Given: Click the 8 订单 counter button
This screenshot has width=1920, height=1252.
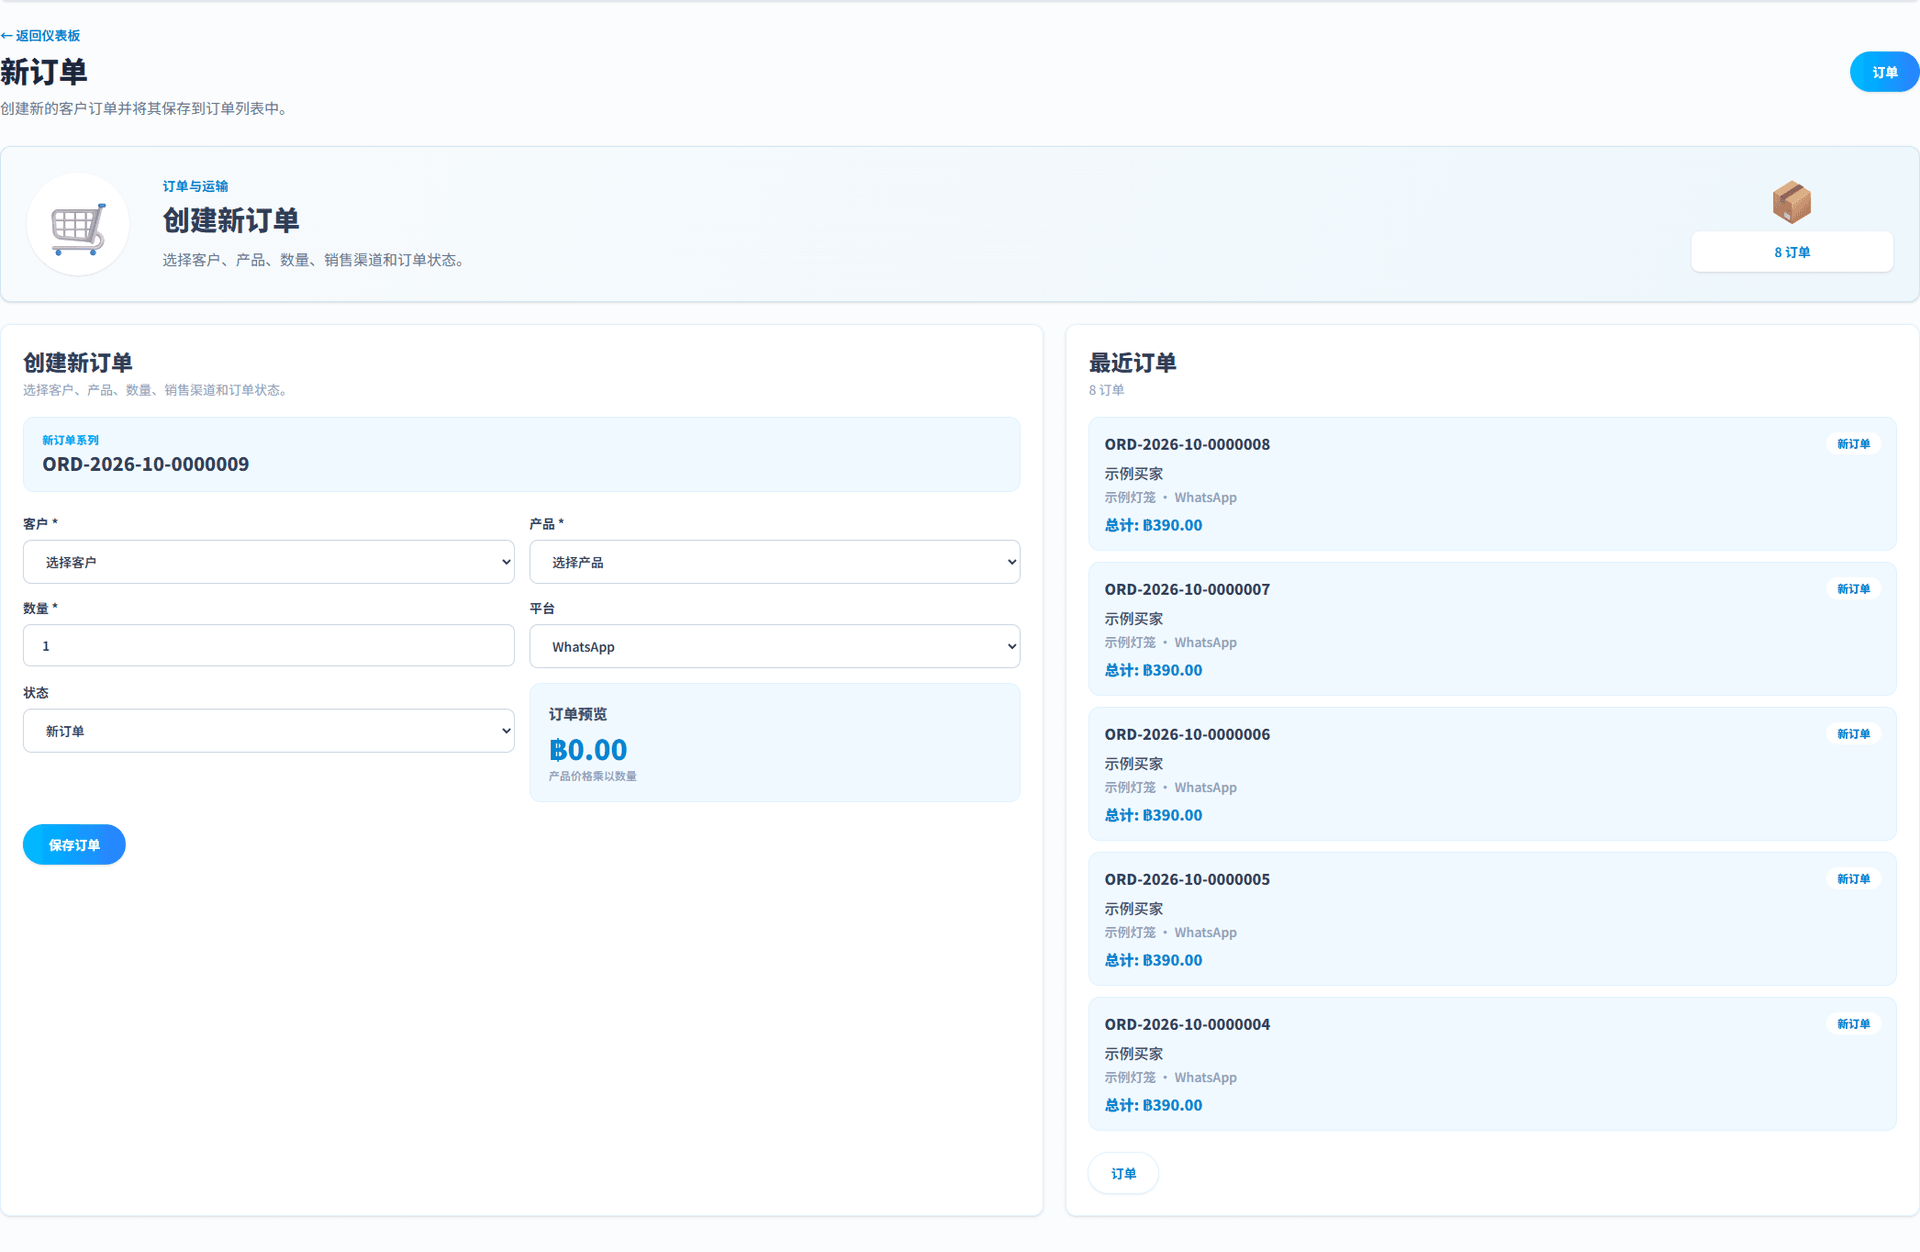Looking at the screenshot, I should pos(1792,252).
